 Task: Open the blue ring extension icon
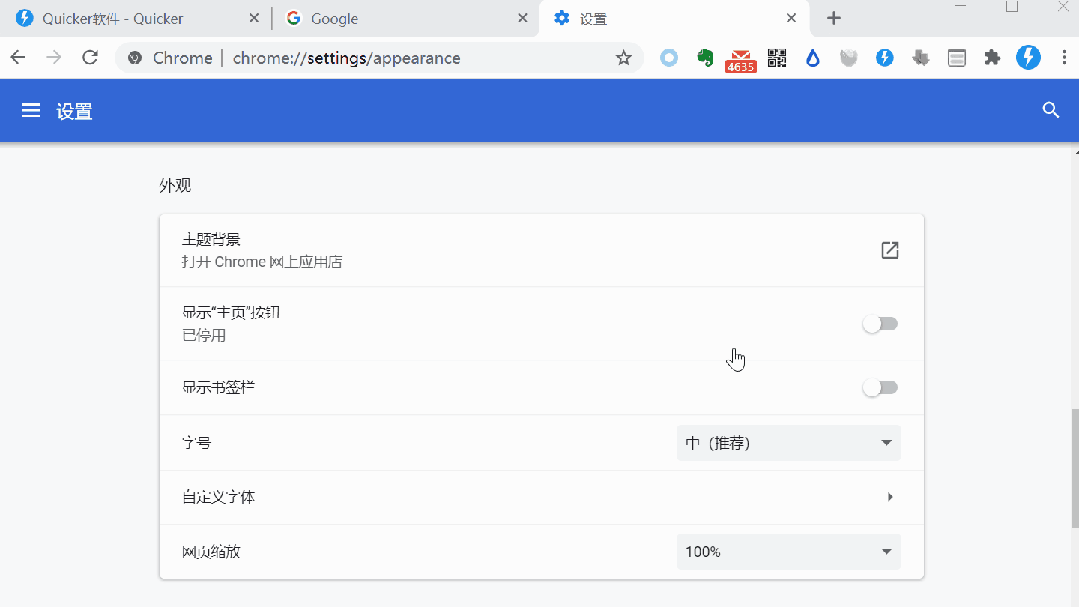click(669, 58)
